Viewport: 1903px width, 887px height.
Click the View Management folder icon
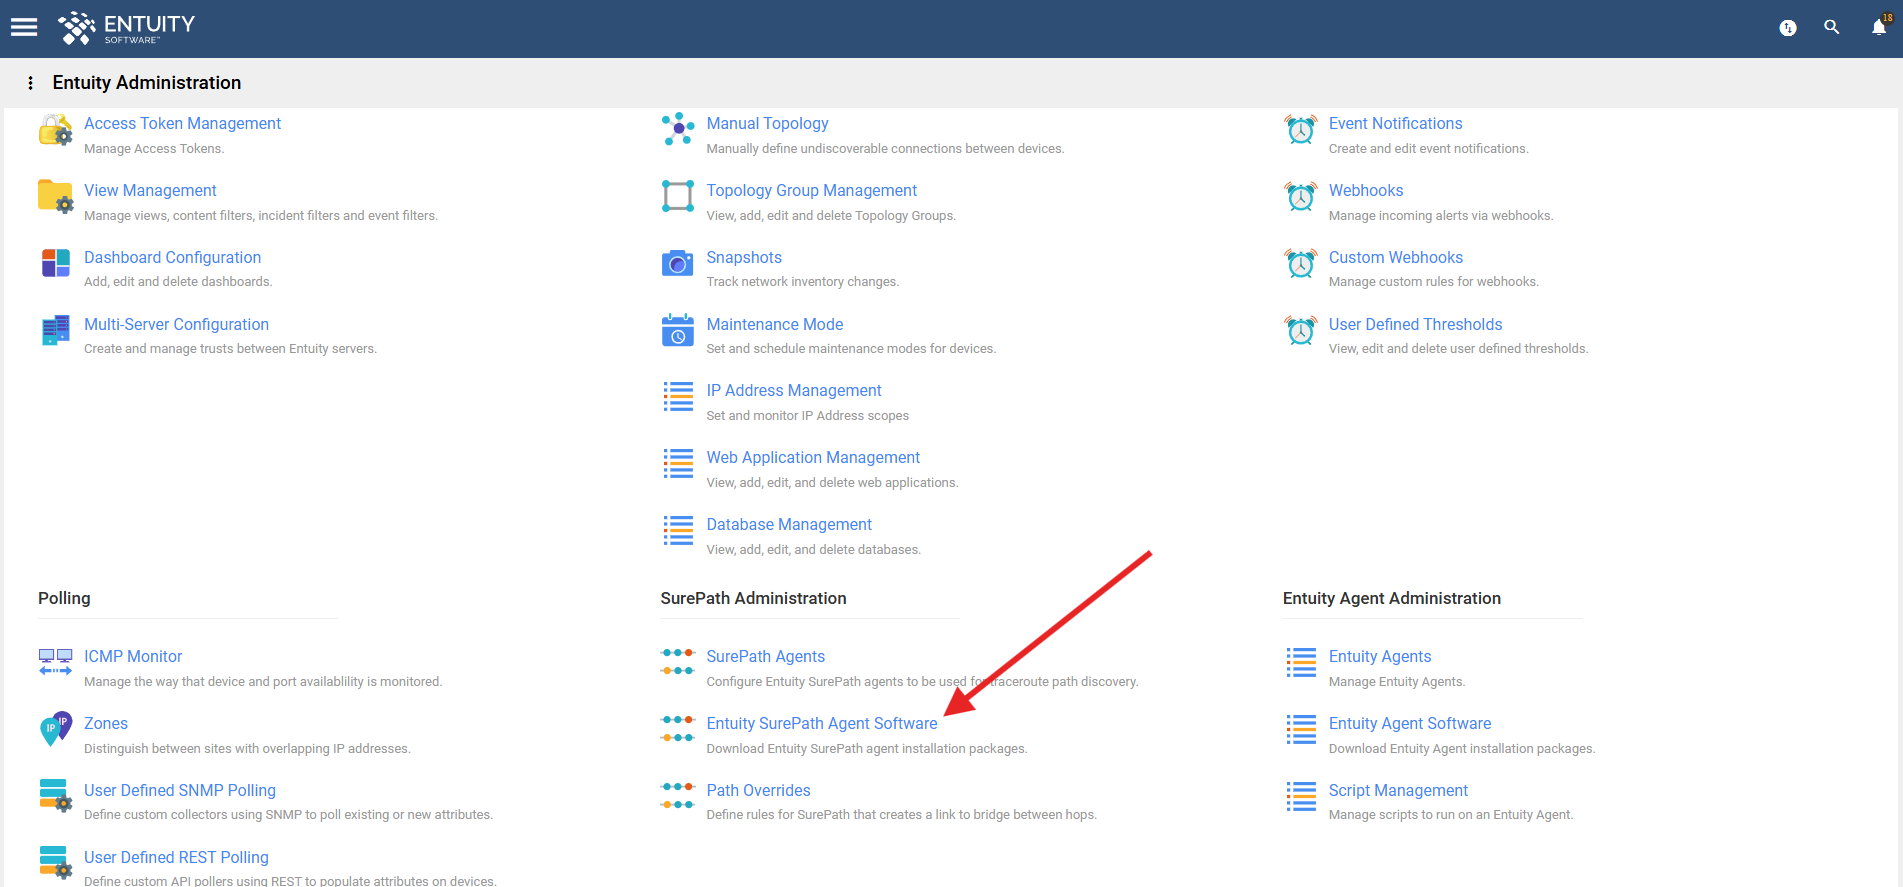(55, 196)
